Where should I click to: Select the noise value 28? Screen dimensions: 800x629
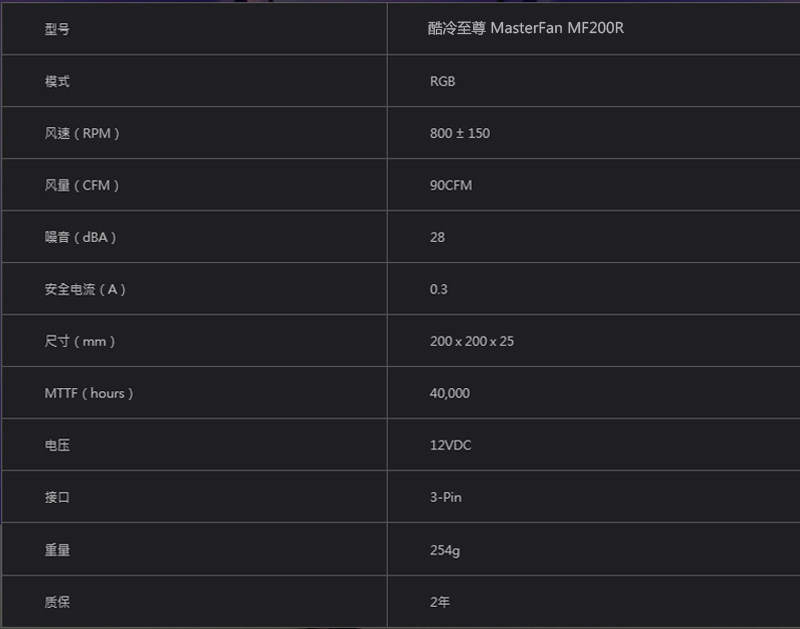click(x=437, y=237)
